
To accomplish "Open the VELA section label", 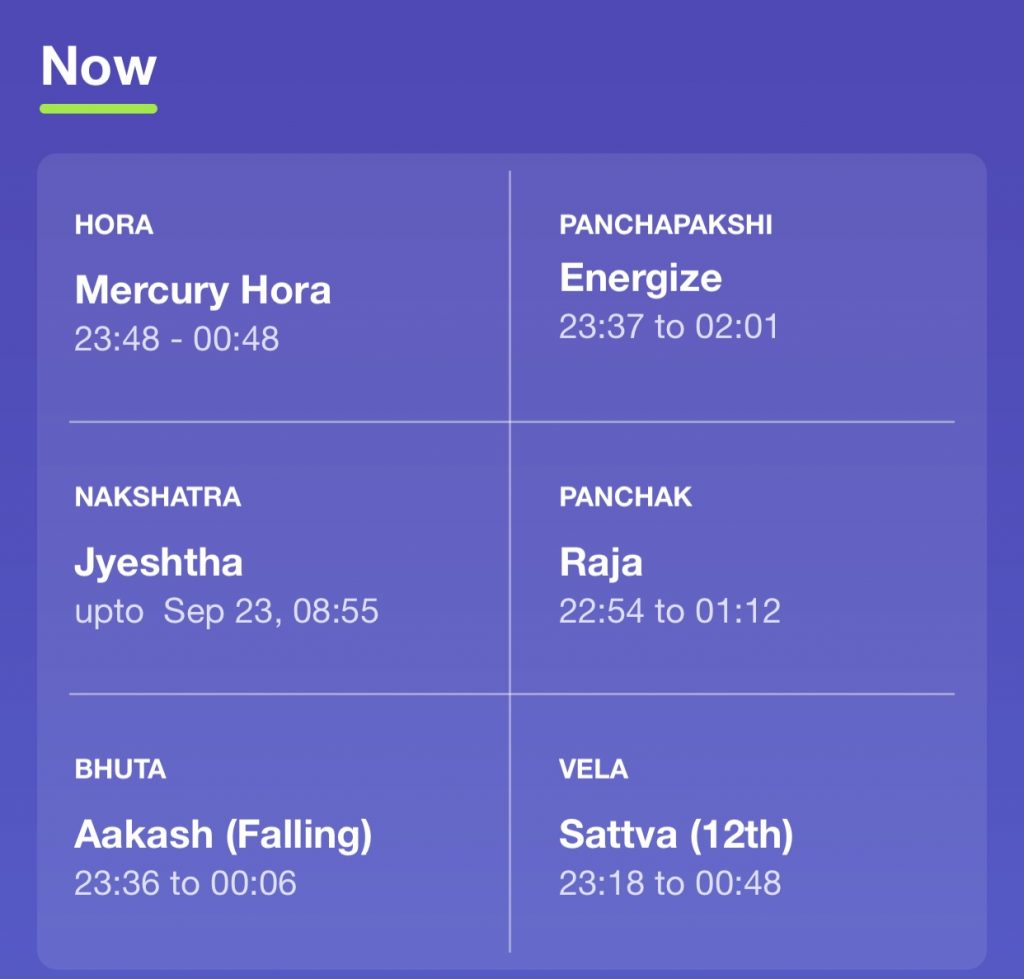I will [593, 769].
